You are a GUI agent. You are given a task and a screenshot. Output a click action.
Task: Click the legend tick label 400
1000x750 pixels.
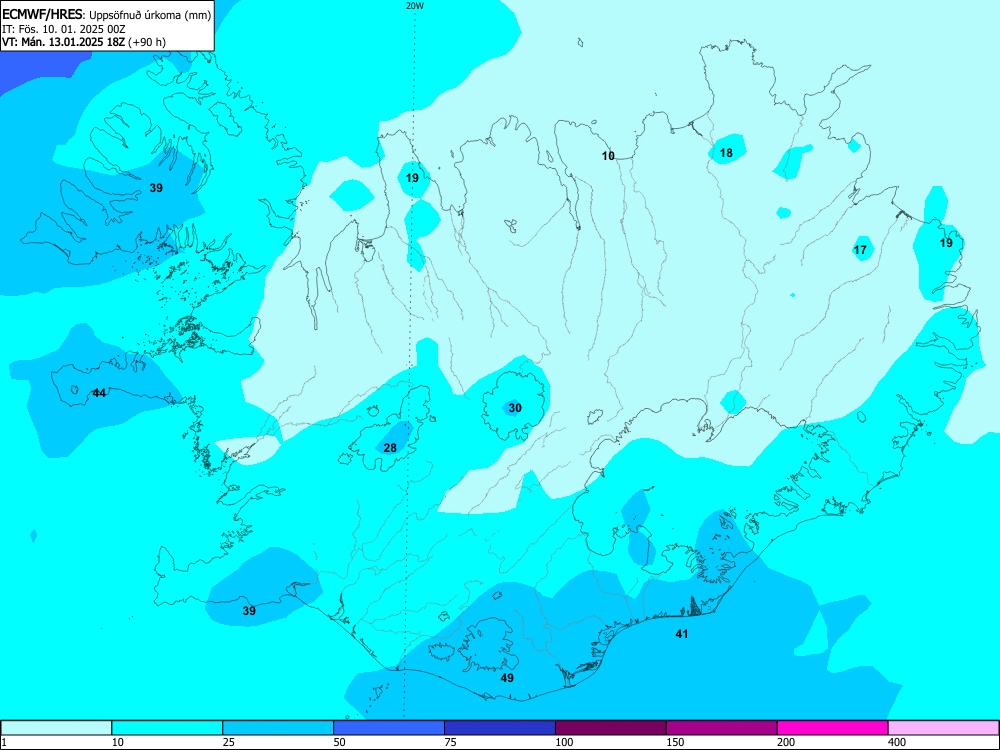(897, 742)
